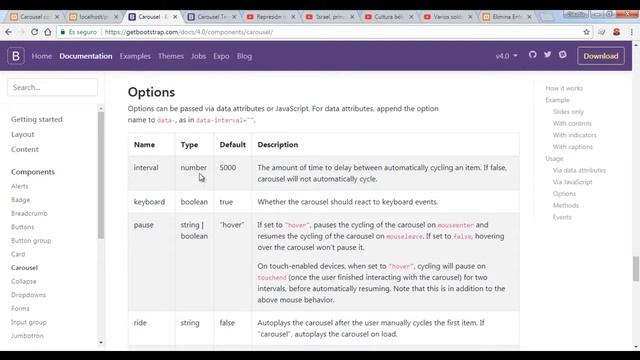Open Input group in the sidebar
The height and width of the screenshot is (360, 640).
click(x=29, y=322)
